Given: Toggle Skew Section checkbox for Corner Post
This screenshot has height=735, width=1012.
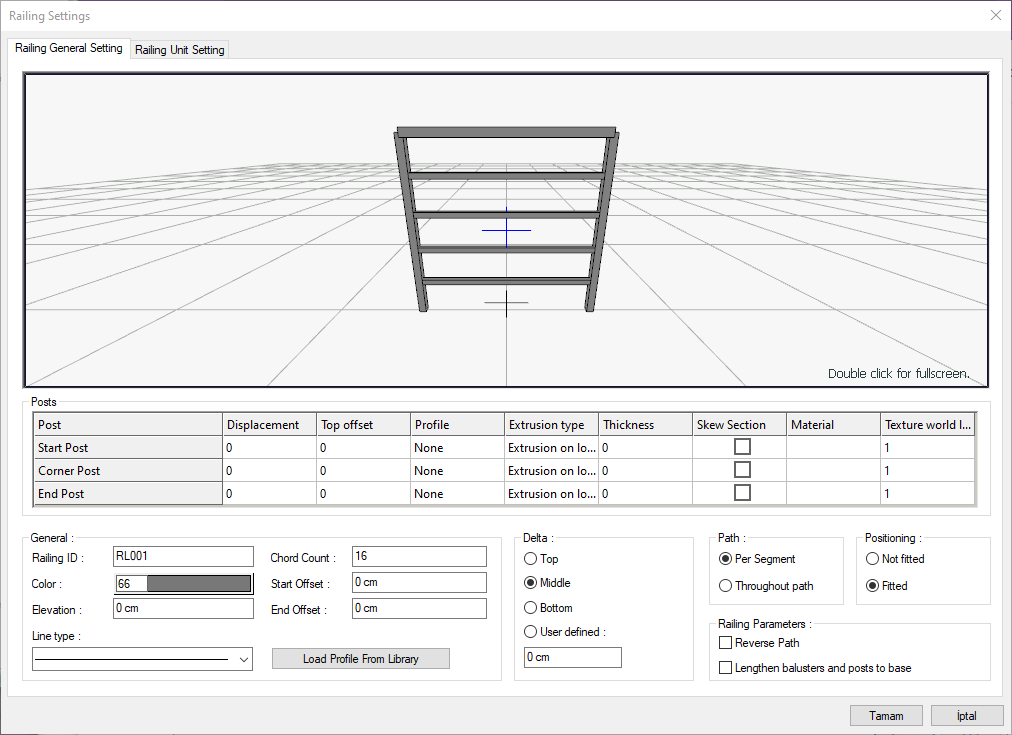Looking at the screenshot, I should [x=742, y=470].
